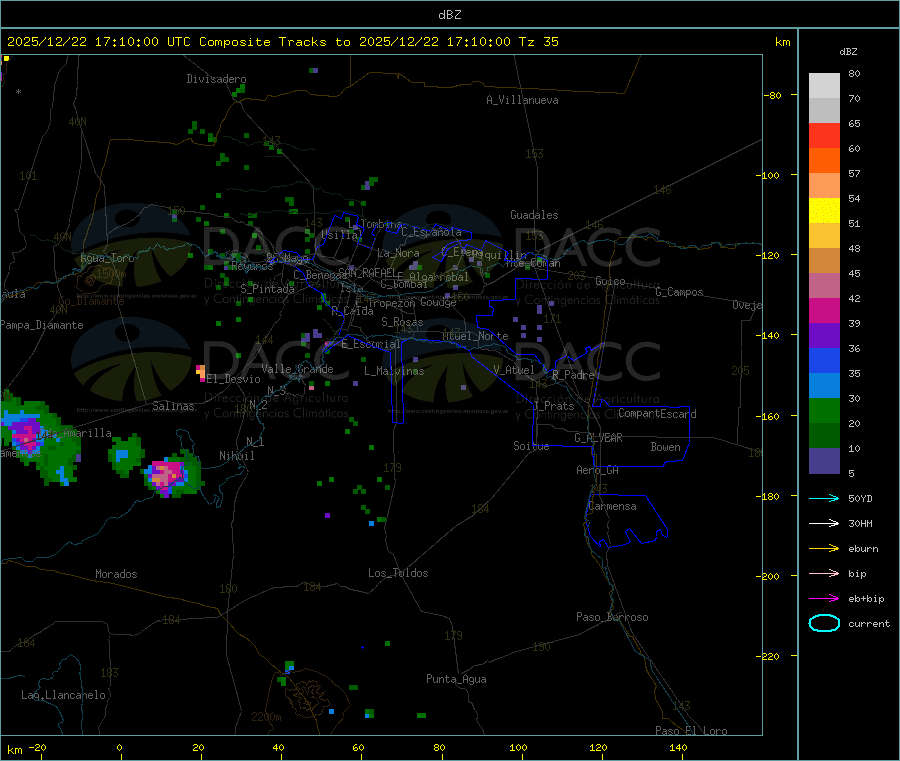The width and height of the screenshot is (900, 761).
Task: Click the Guadales place label
Action: (x=534, y=215)
